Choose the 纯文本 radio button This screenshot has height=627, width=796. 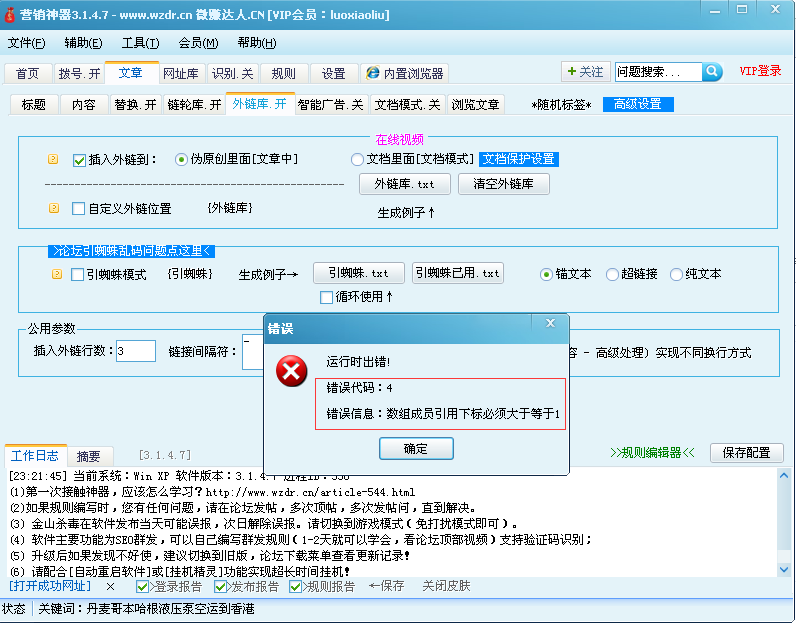click(676, 275)
